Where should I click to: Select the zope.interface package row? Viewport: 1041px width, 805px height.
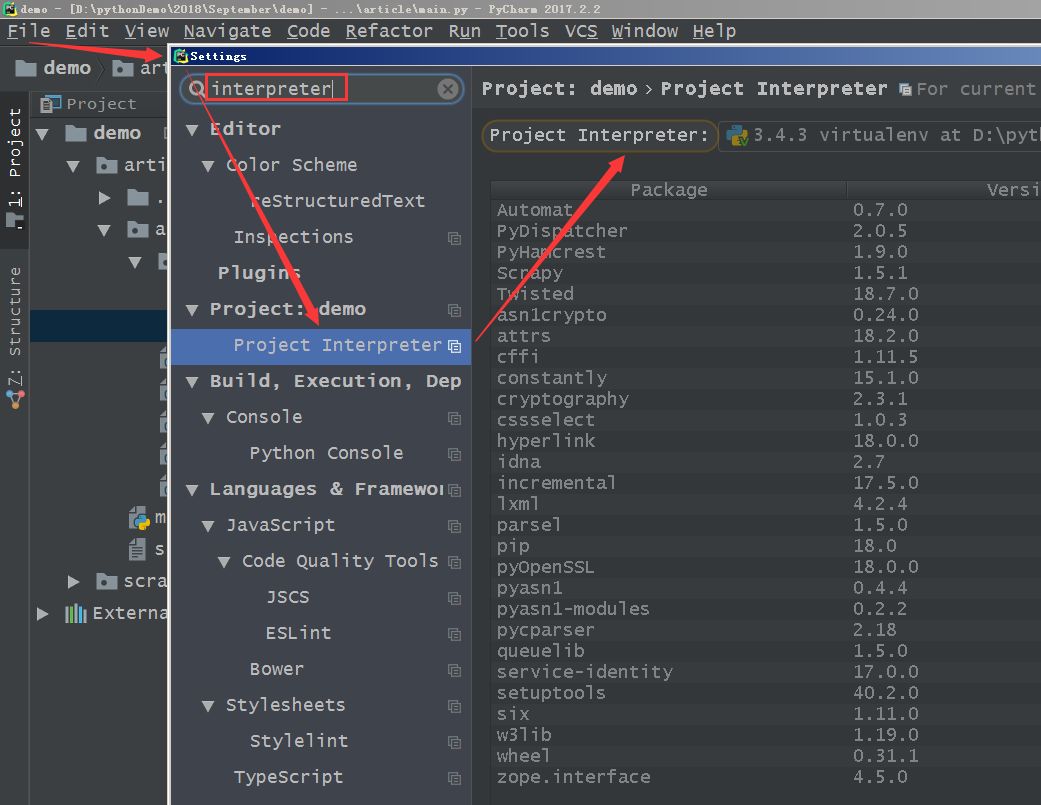click(765, 777)
